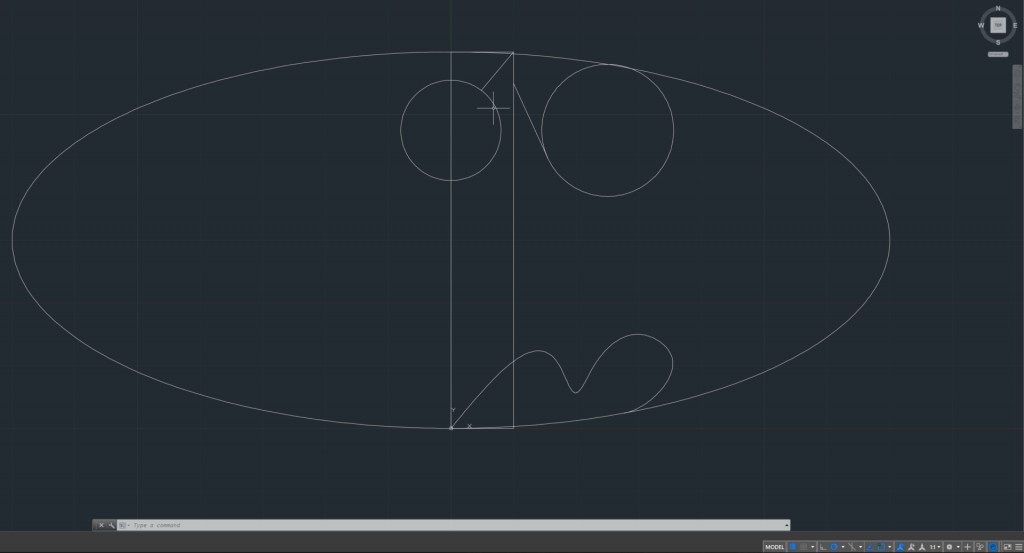Click the W compass direction on ViewCube

pos(981,25)
